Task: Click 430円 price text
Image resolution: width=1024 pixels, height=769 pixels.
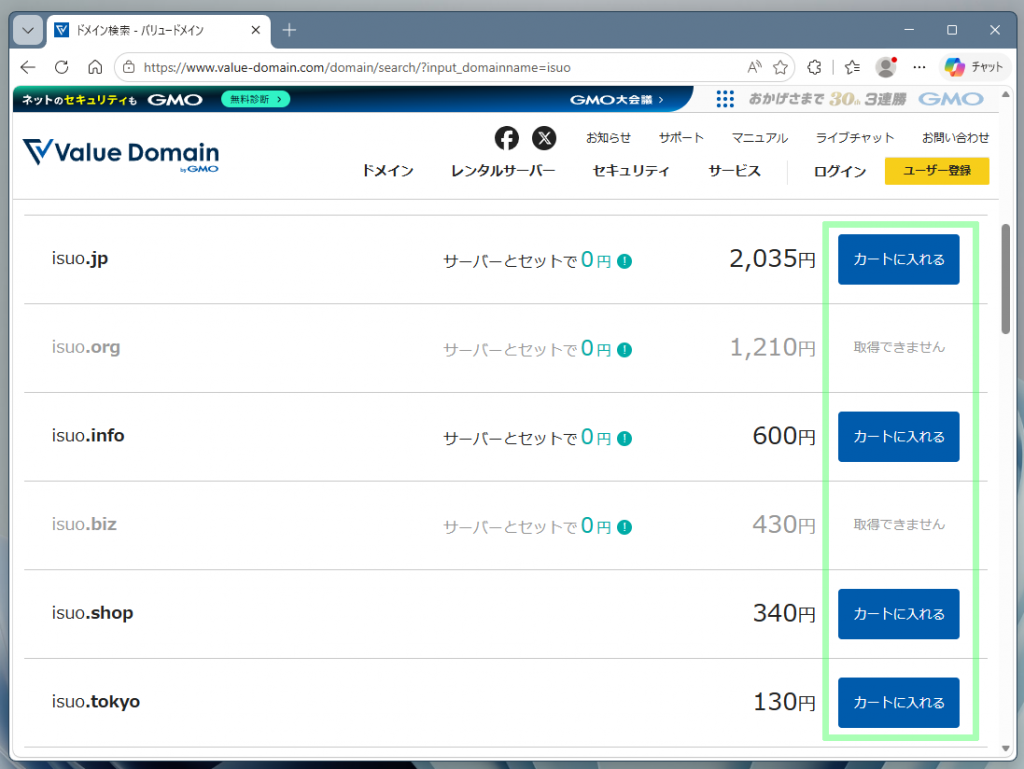Action: coord(784,525)
